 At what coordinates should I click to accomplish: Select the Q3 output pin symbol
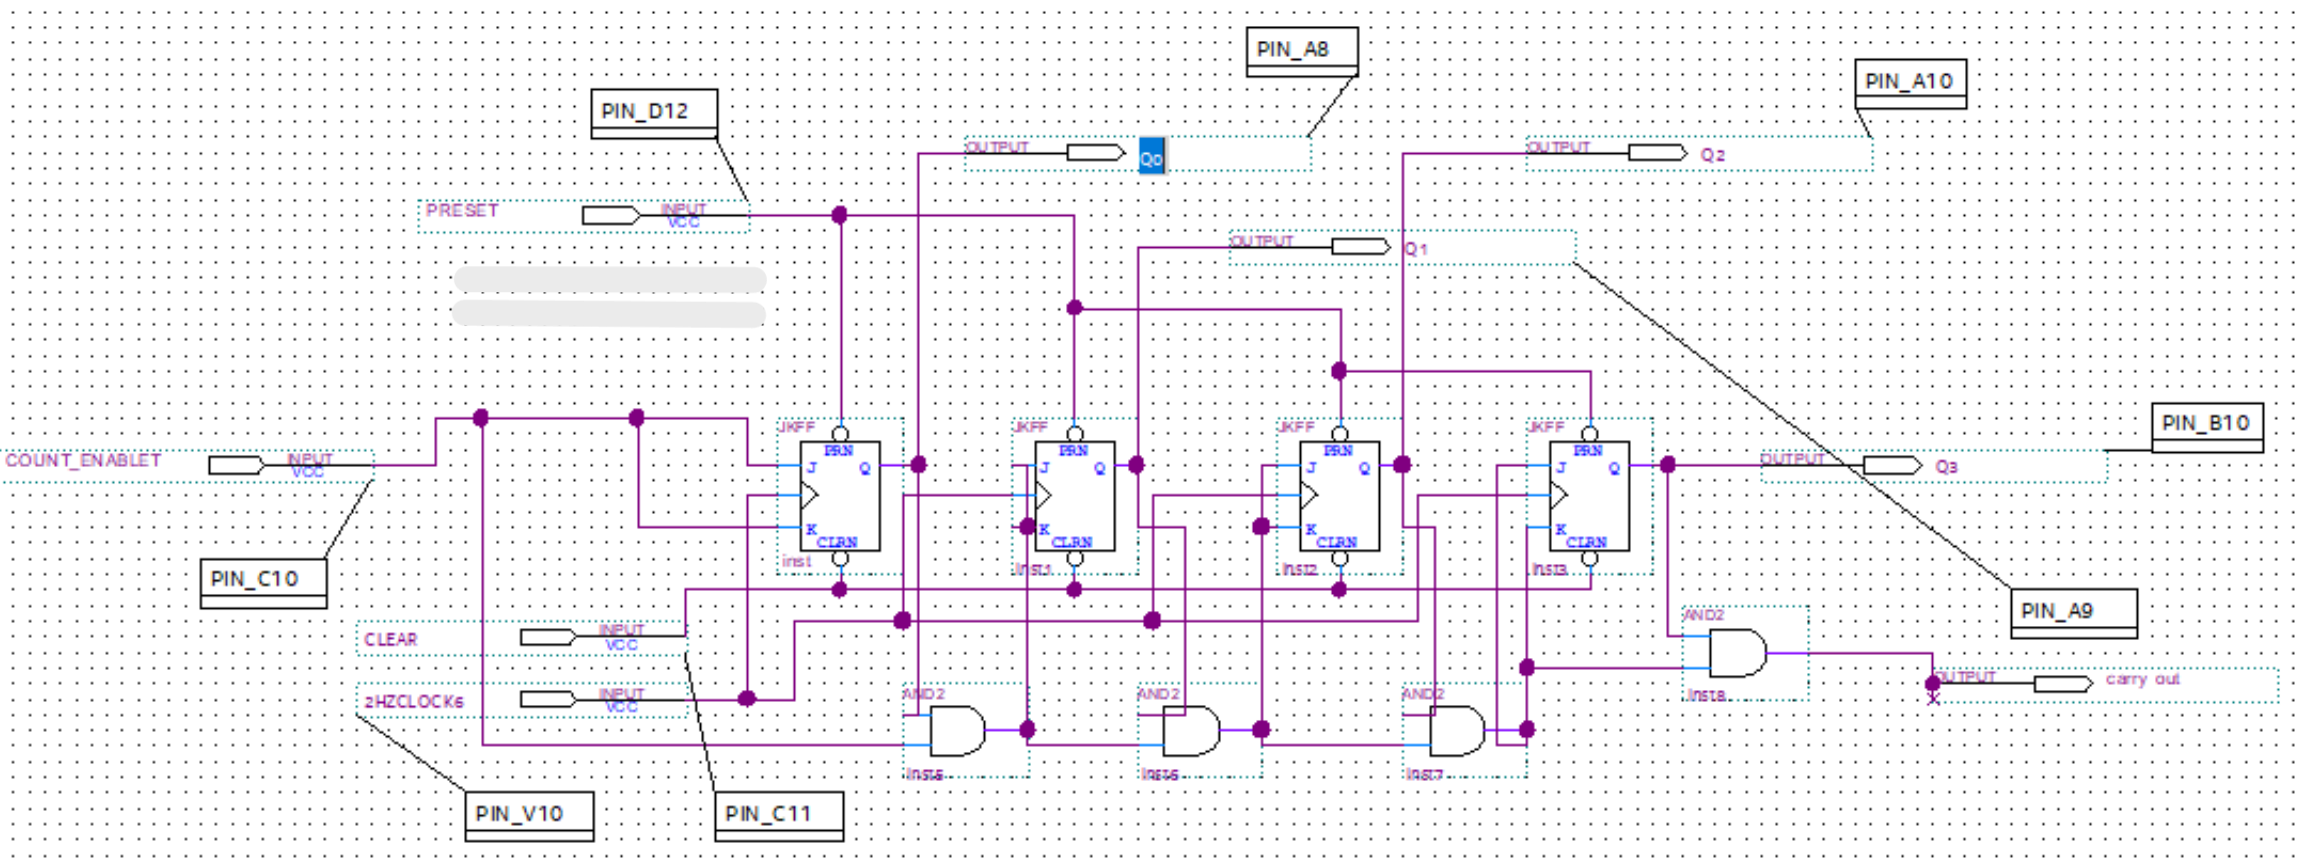(x=1892, y=466)
